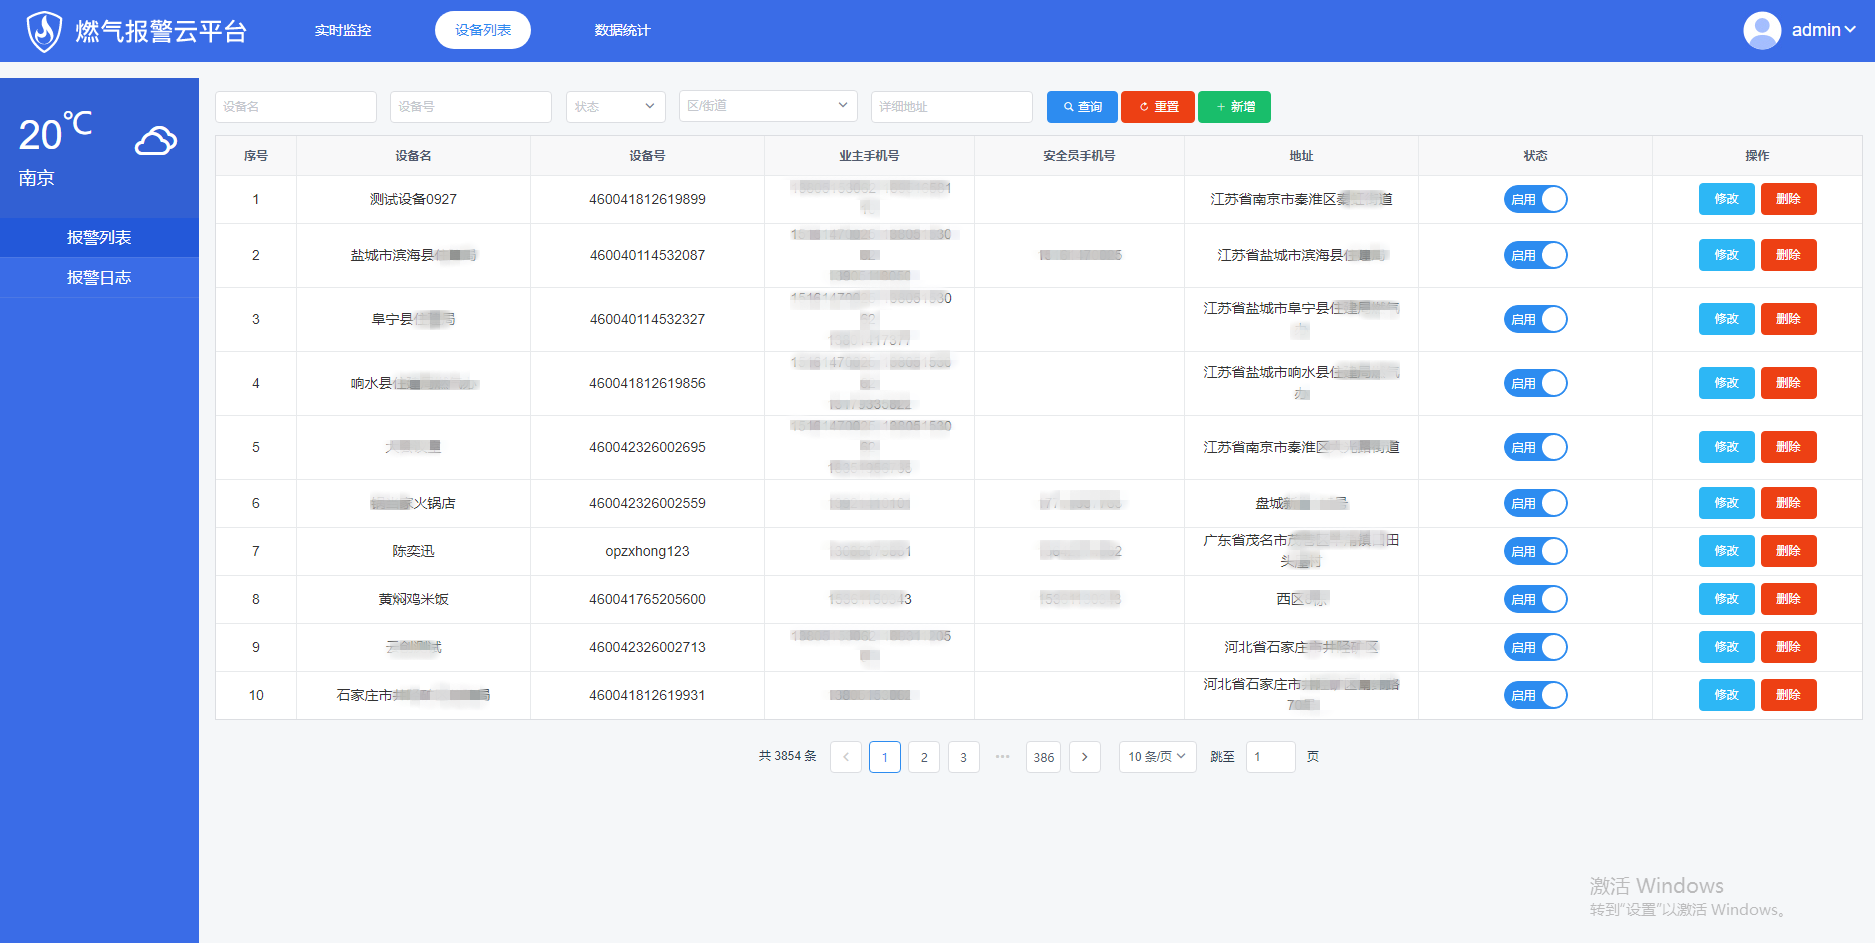Click the 重置 reset button
Image resolution: width=1875 pixels, height=943 pixels.
[1157, 107]
